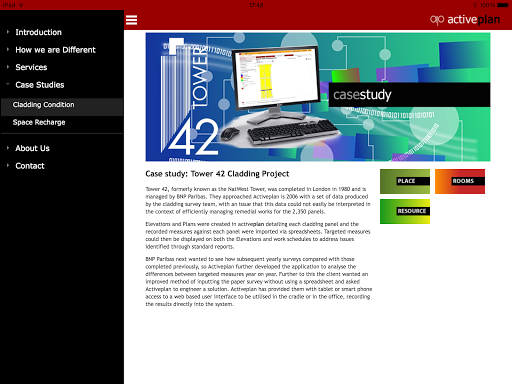512x384 pixels.
Task: Click the activeplan logo
Action: pos(465,20)
